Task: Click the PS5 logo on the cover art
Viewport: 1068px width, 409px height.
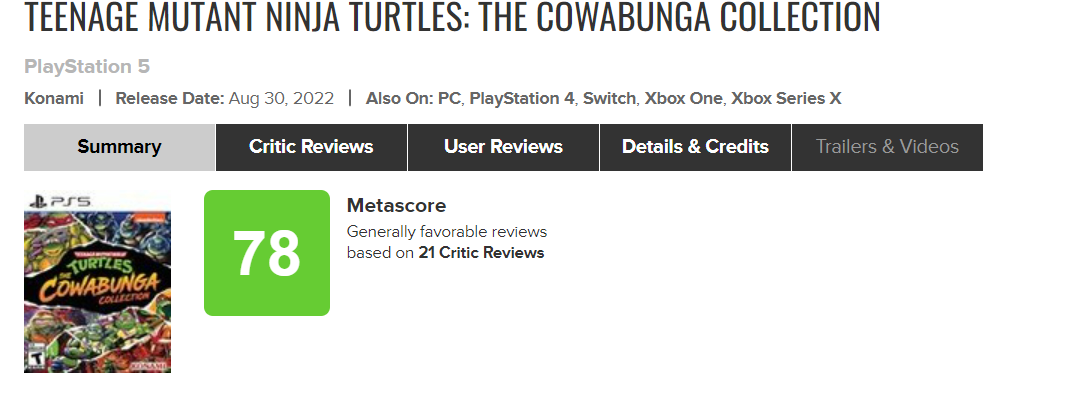Action: point(60,201)
